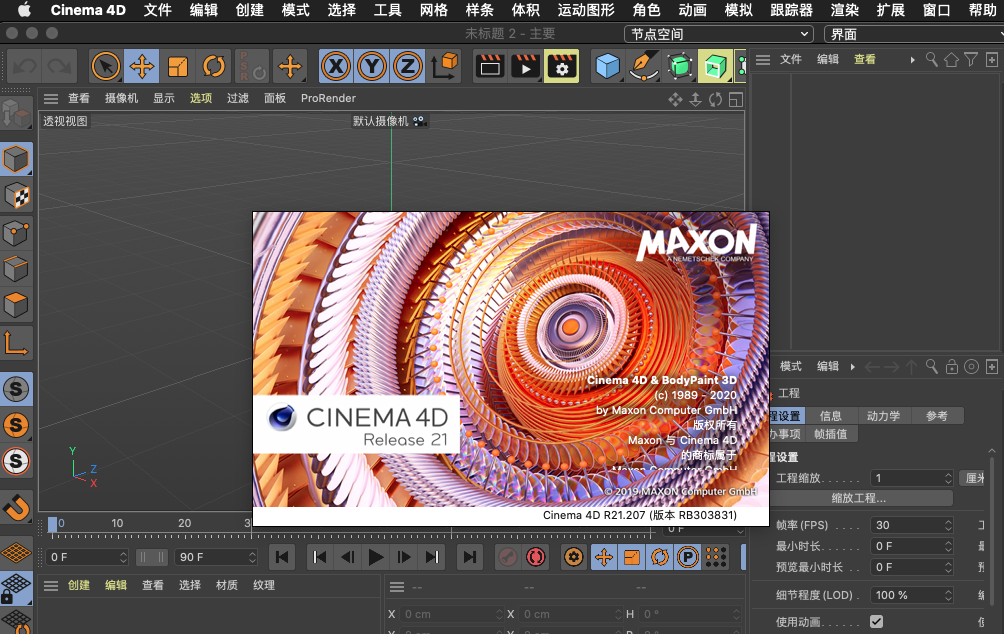The width and height of the screenshot is (1004, 634).
Task: Search objects with magnifier icon
Action: tap(932, 60)
